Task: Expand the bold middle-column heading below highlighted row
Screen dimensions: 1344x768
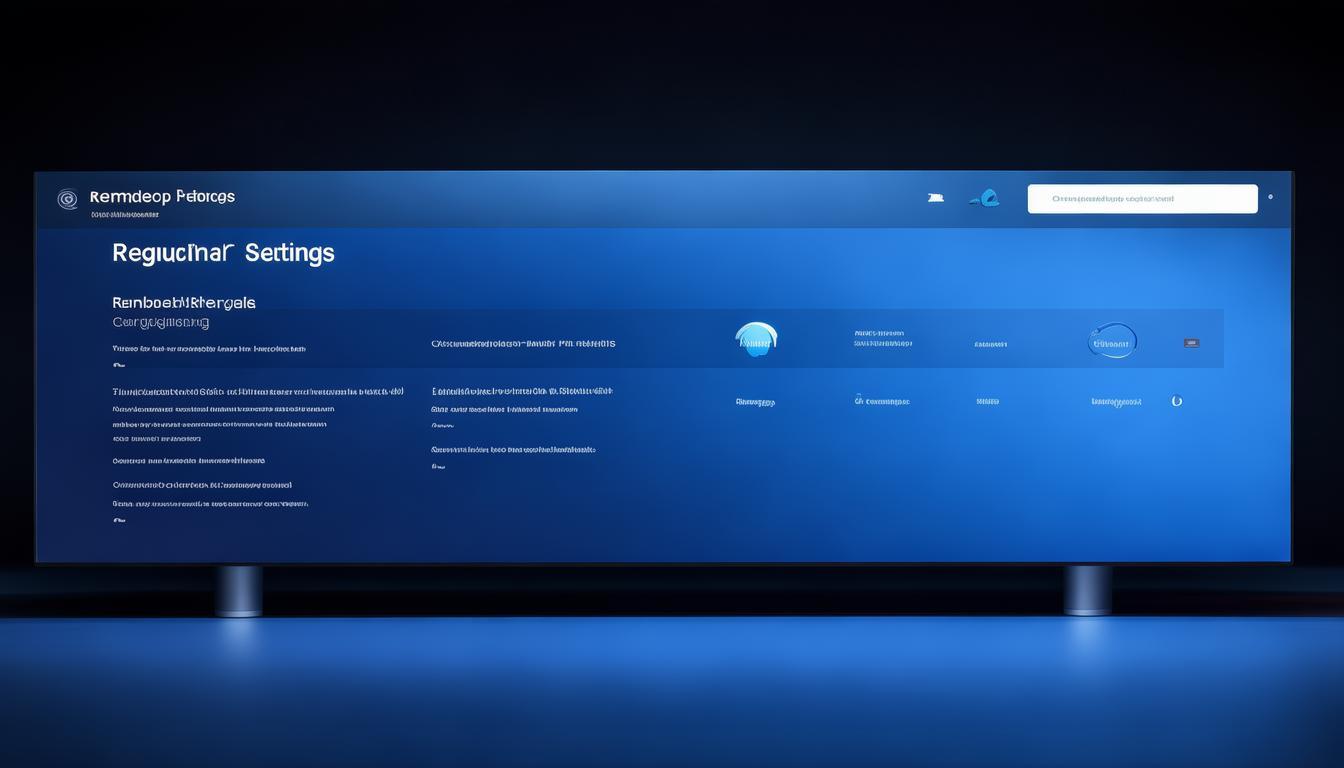Action: point(522,391)
